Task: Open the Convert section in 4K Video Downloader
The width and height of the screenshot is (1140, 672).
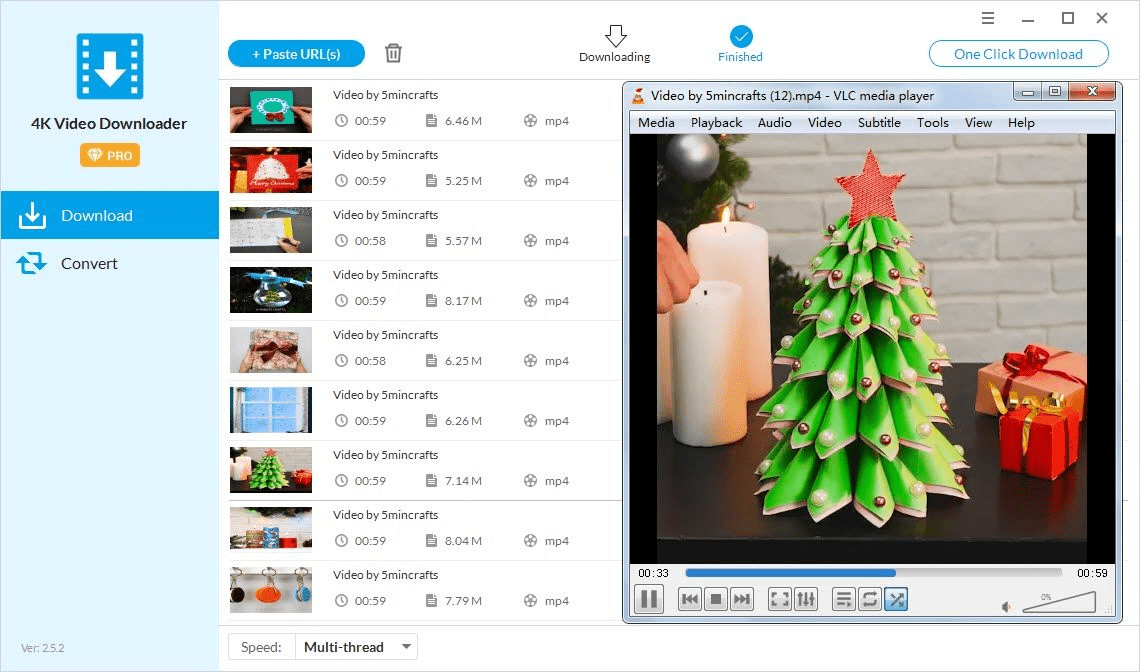Action: tap(88, 263)
